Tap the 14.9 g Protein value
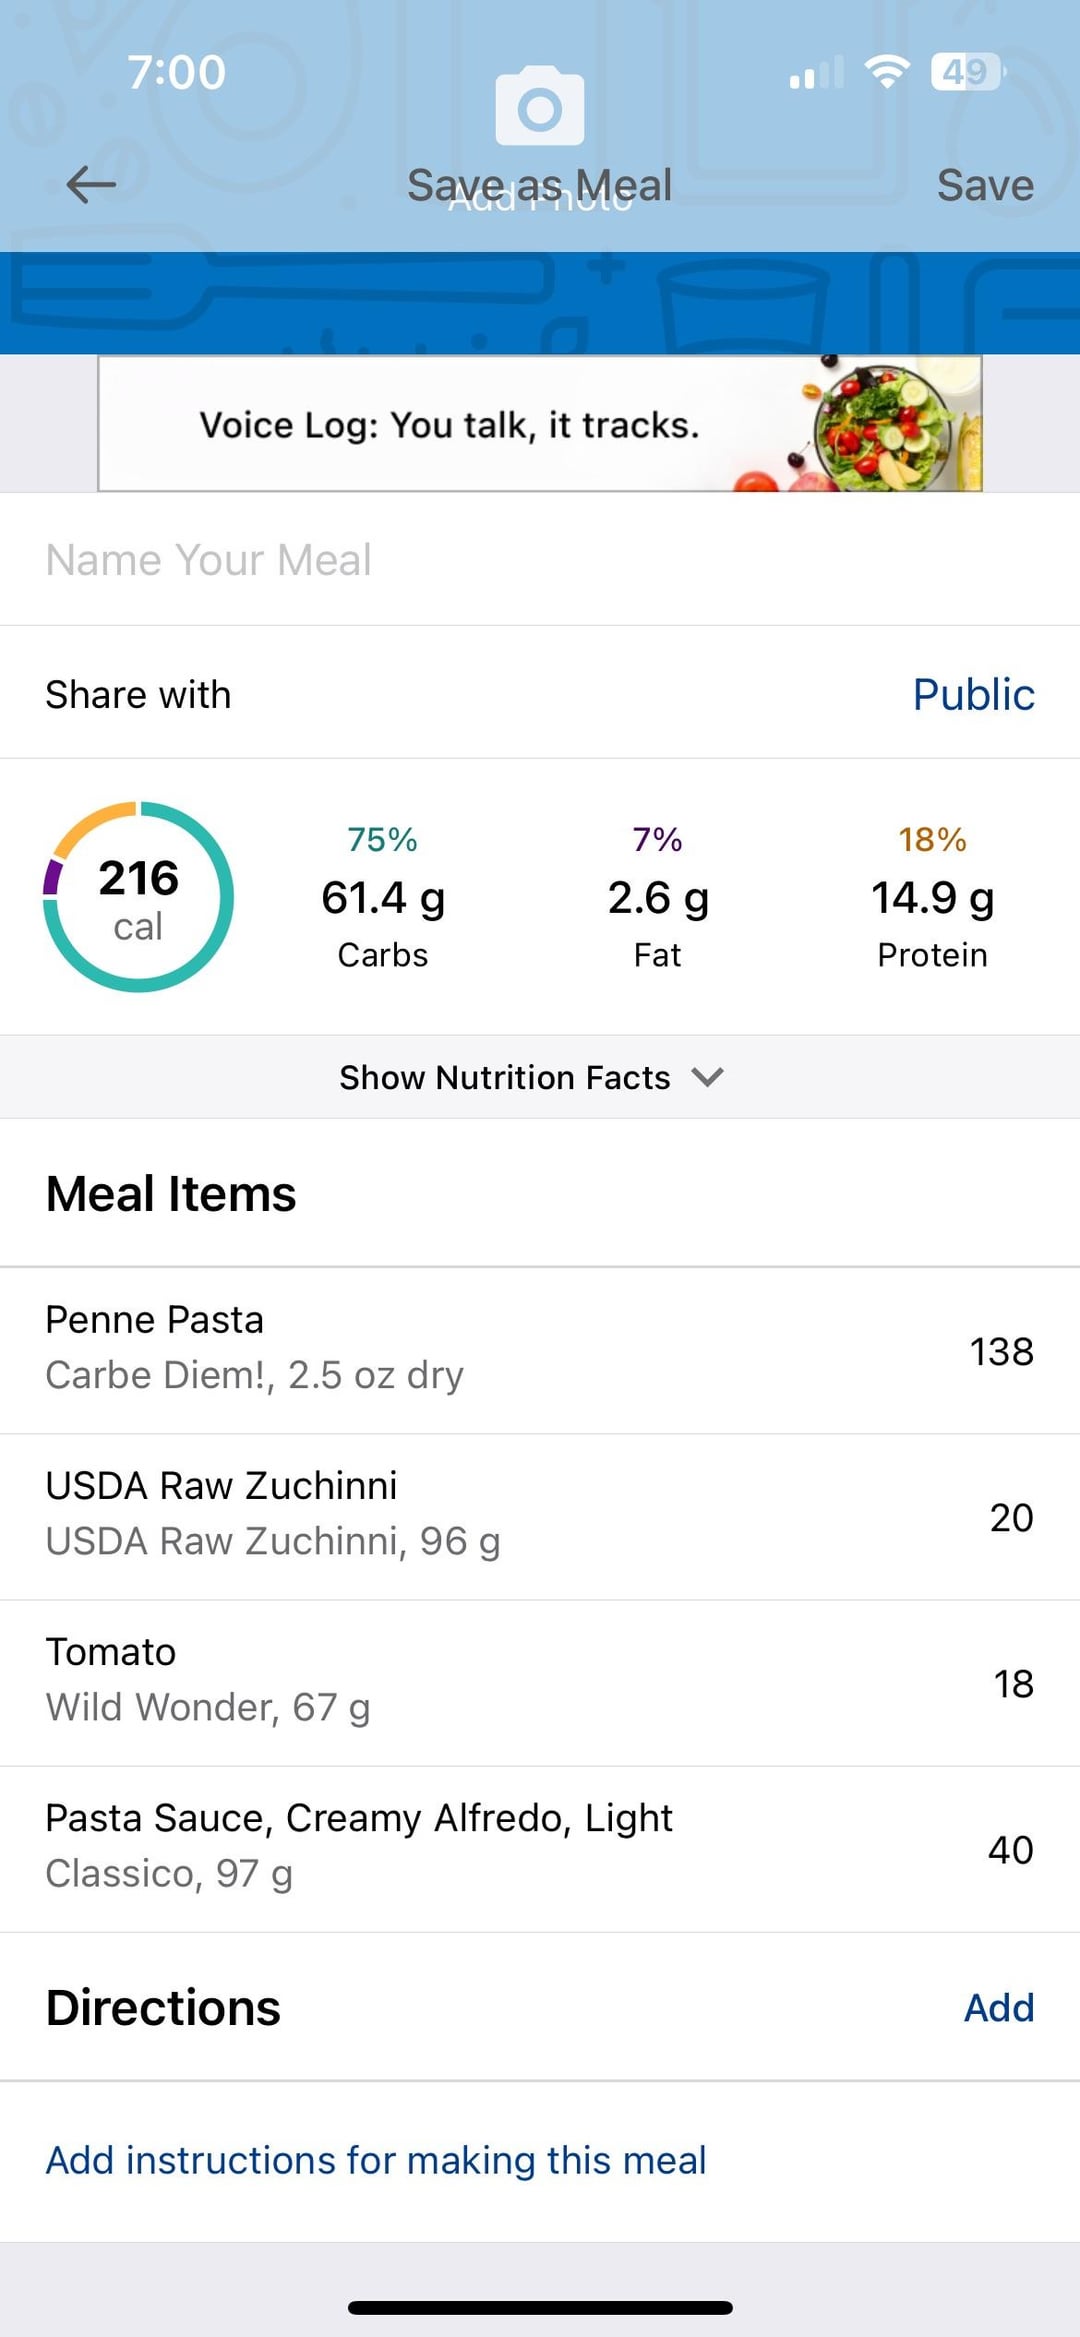 tap(932, 898)
